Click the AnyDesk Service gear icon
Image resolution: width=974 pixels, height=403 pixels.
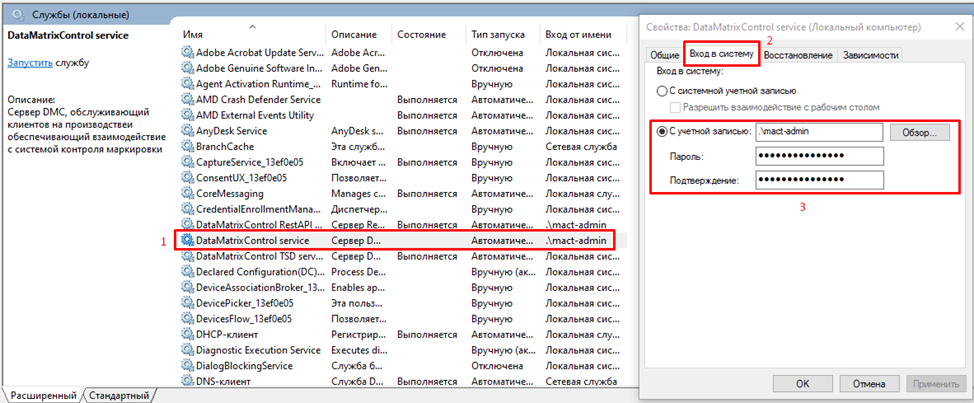click(188, 131)
